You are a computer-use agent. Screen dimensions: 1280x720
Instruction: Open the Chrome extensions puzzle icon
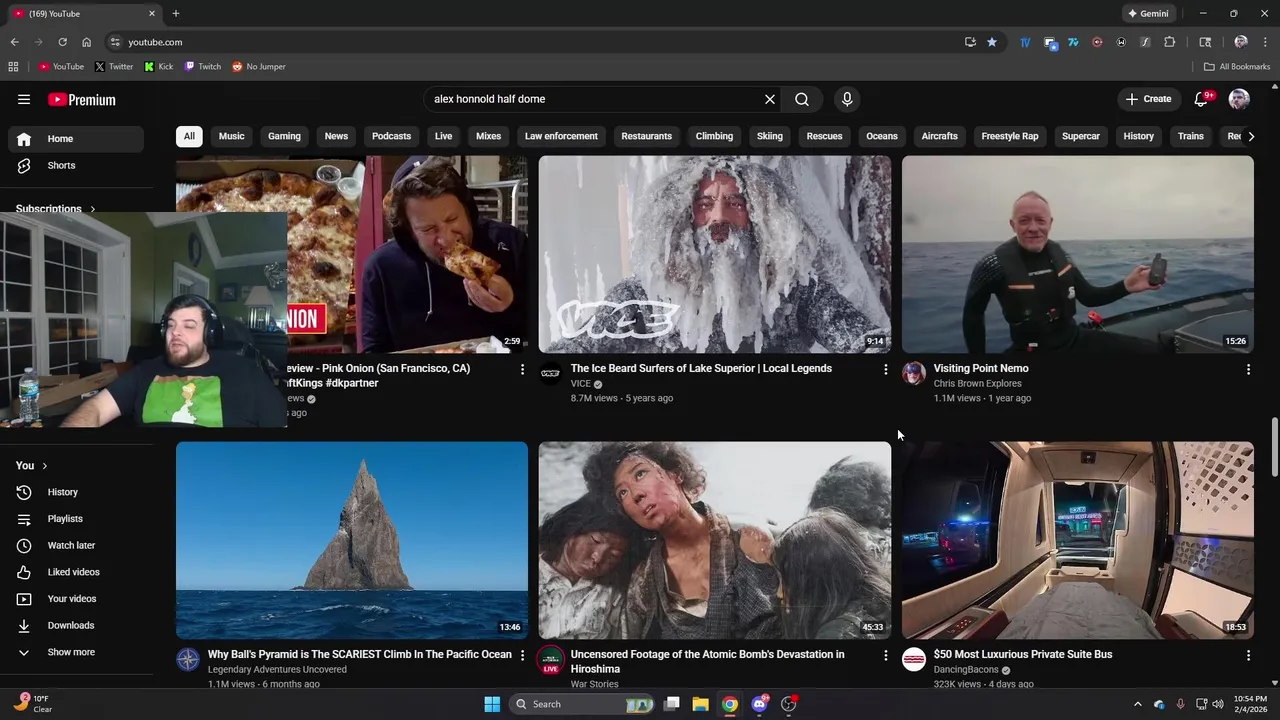[1170, 42]
